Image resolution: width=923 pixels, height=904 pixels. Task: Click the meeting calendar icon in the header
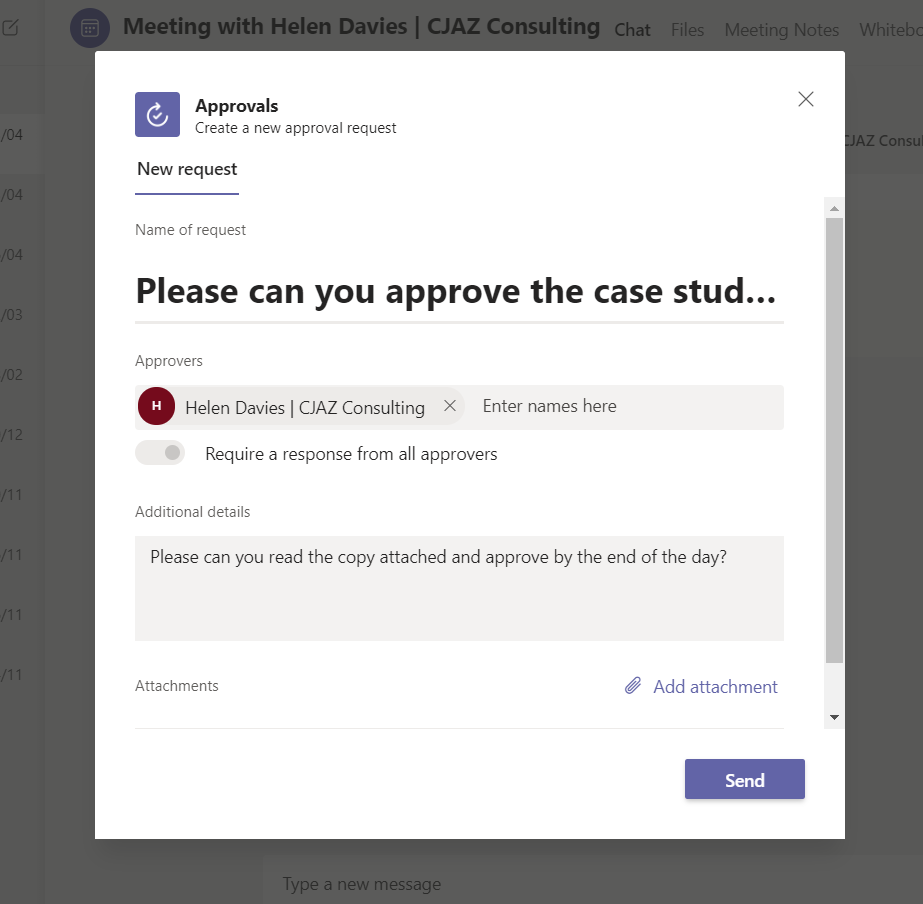coord(89,28)
